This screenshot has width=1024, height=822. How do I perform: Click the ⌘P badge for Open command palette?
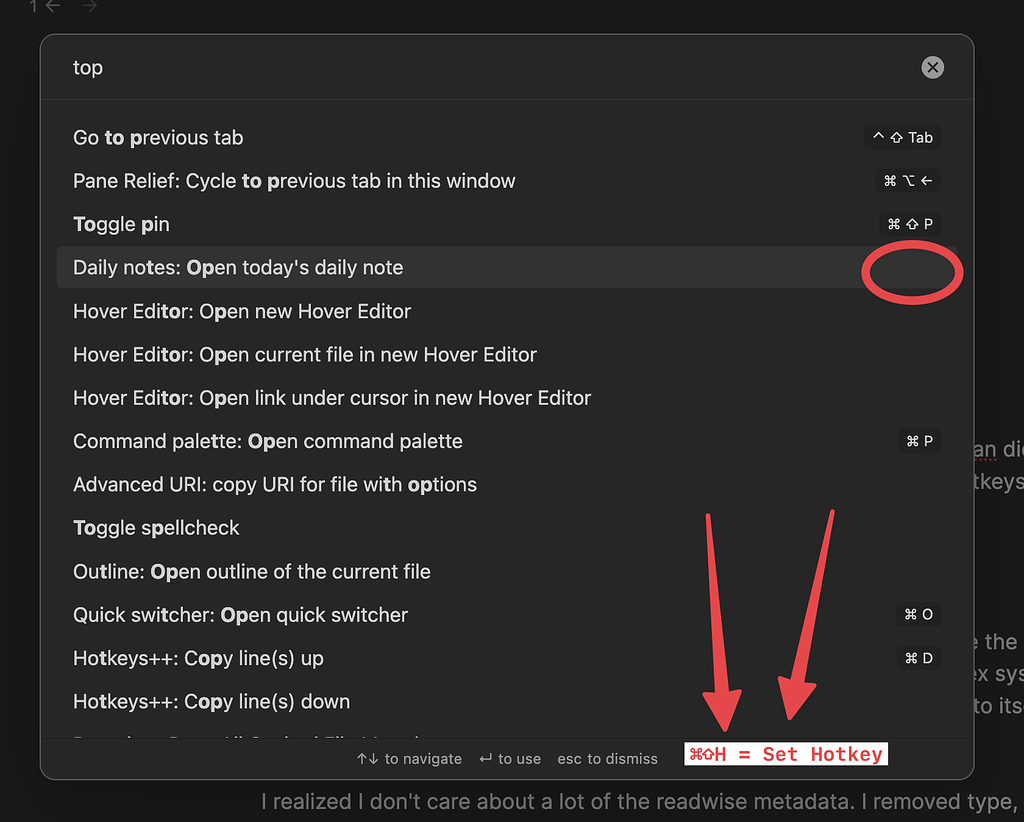click(x=919, y=441)
